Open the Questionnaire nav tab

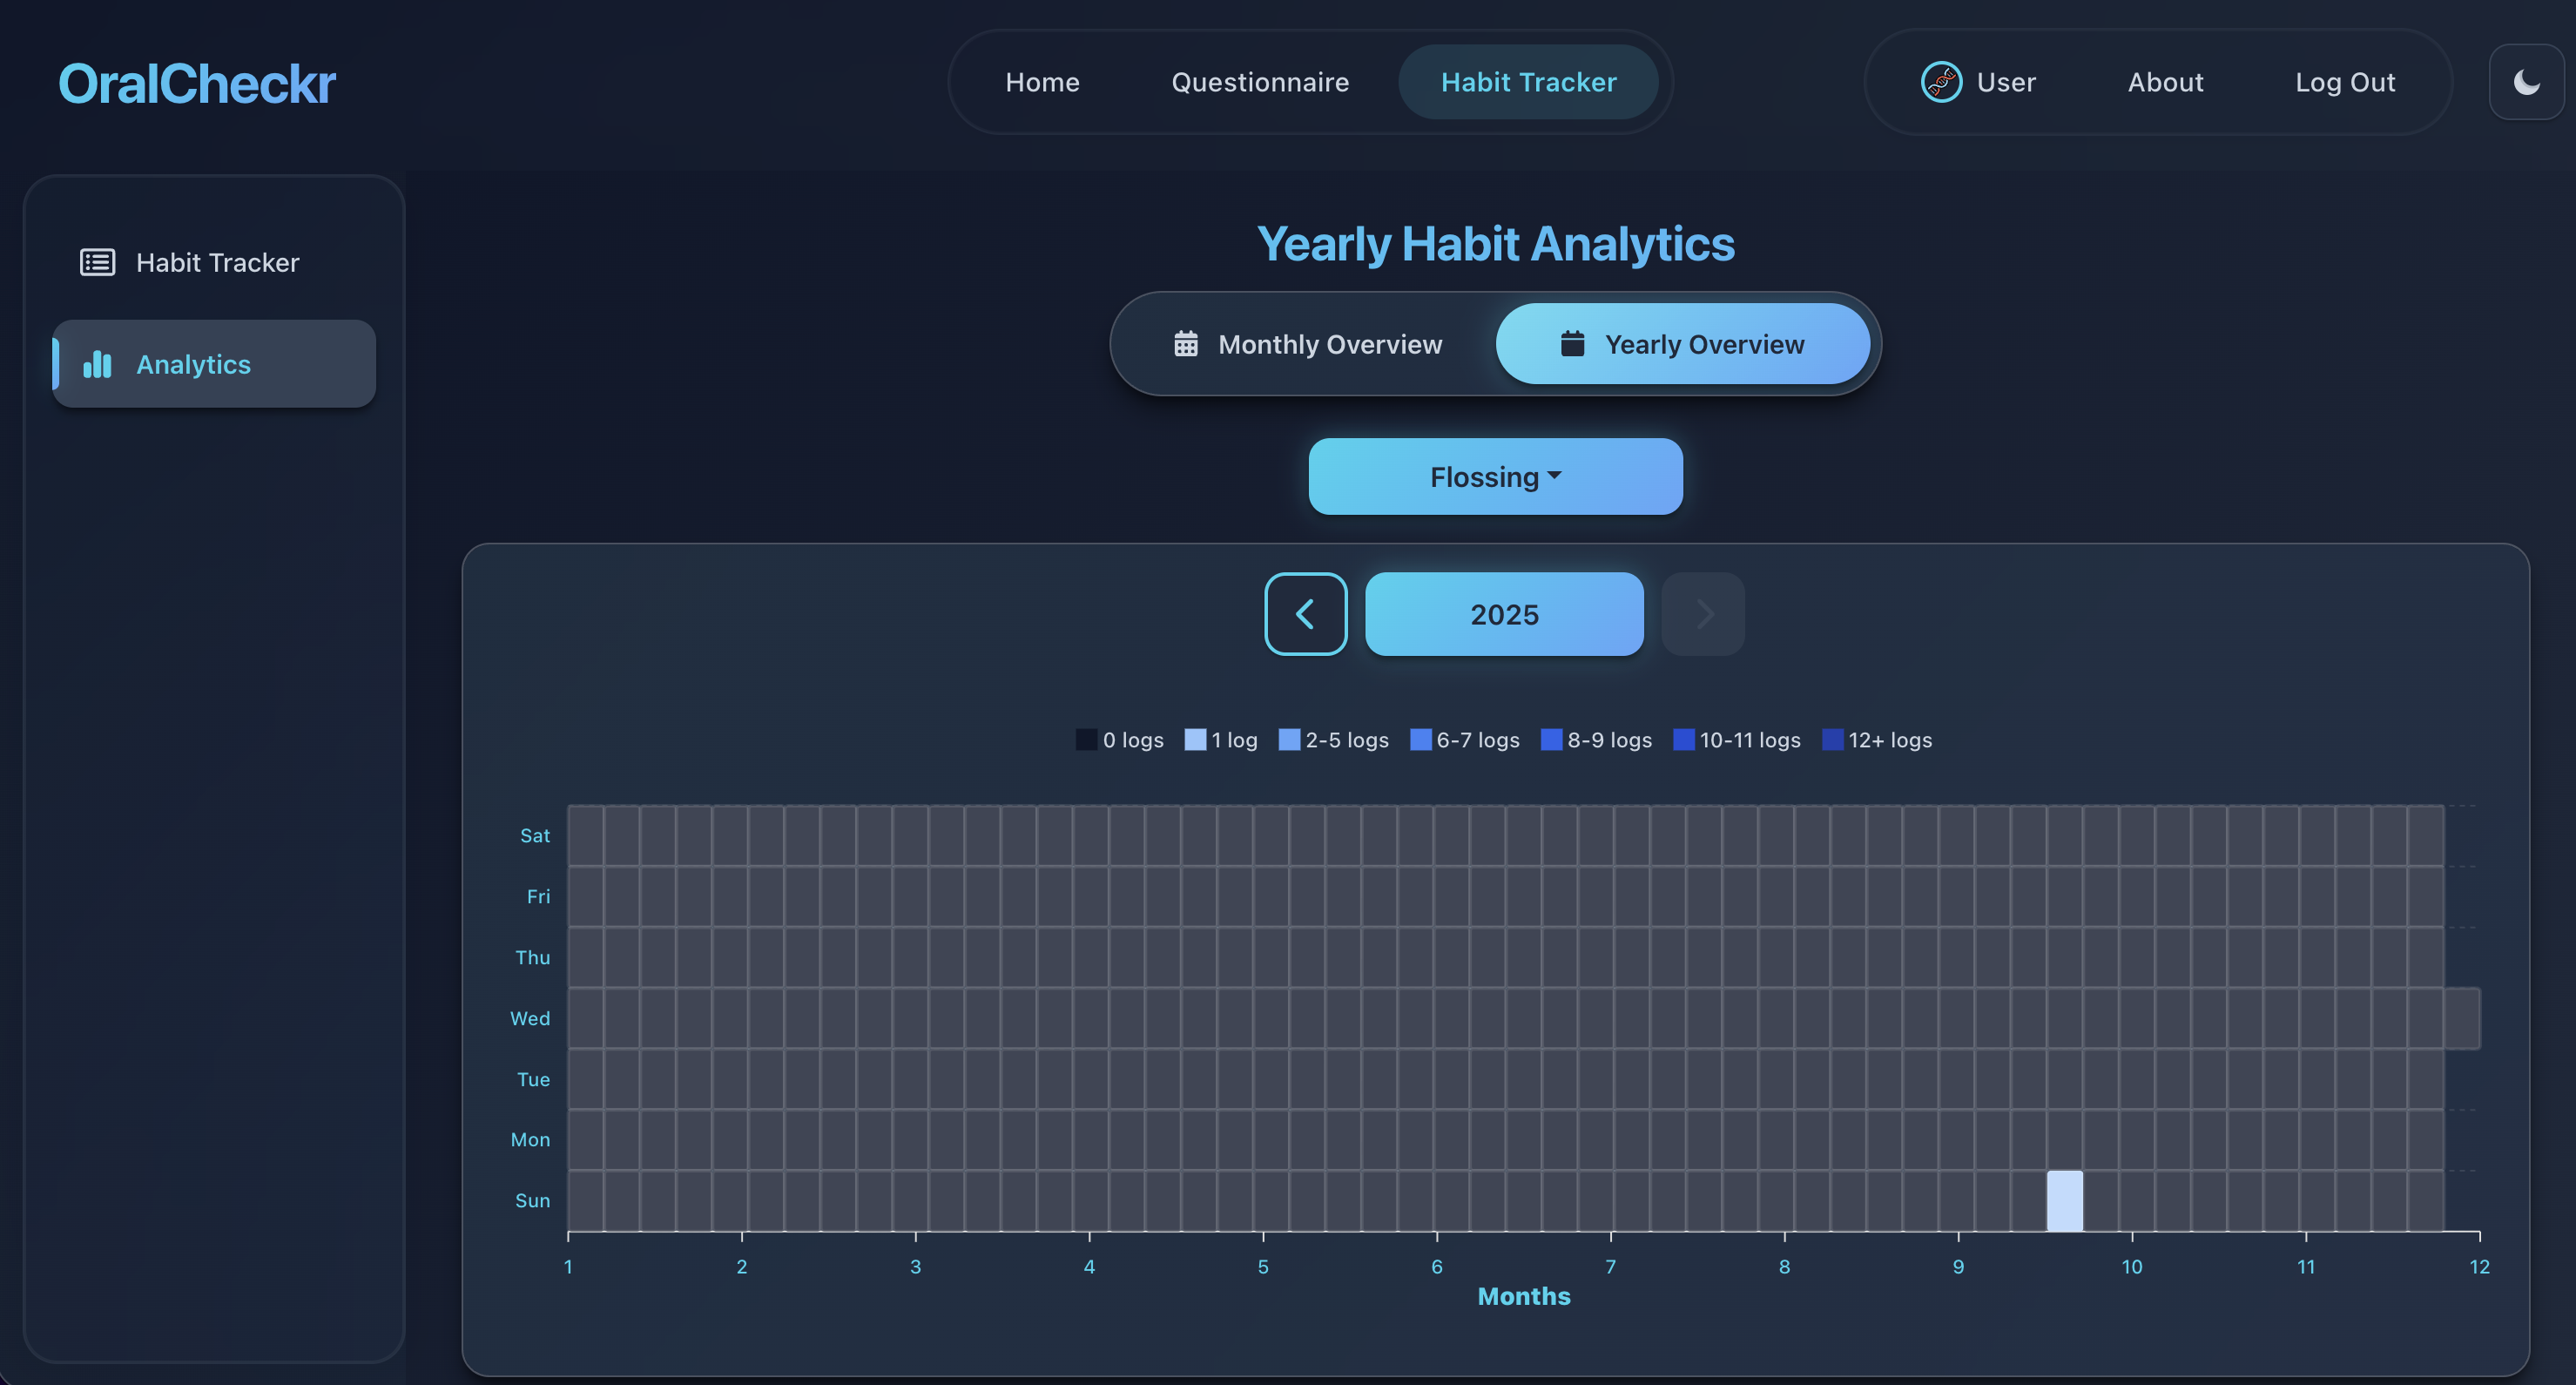click(x=1260, y=82)
